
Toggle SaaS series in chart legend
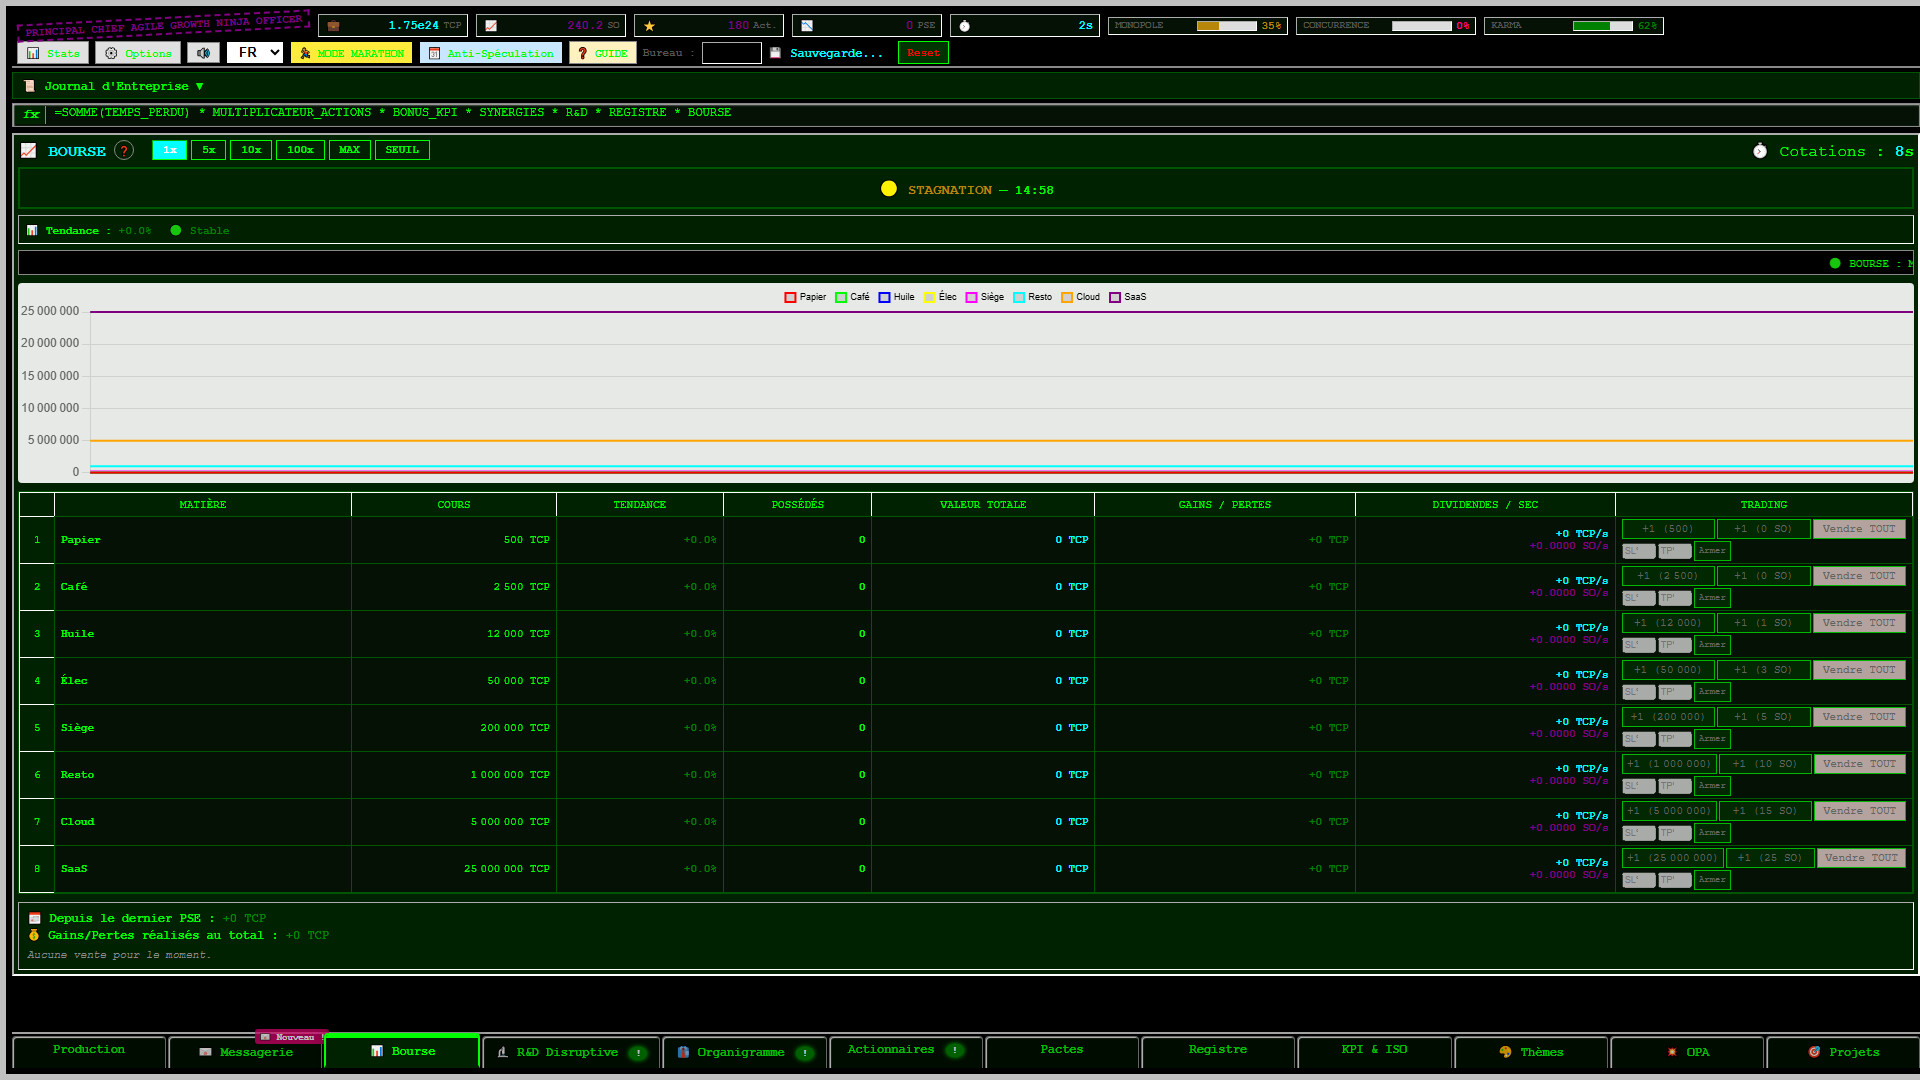[1128, 297]
